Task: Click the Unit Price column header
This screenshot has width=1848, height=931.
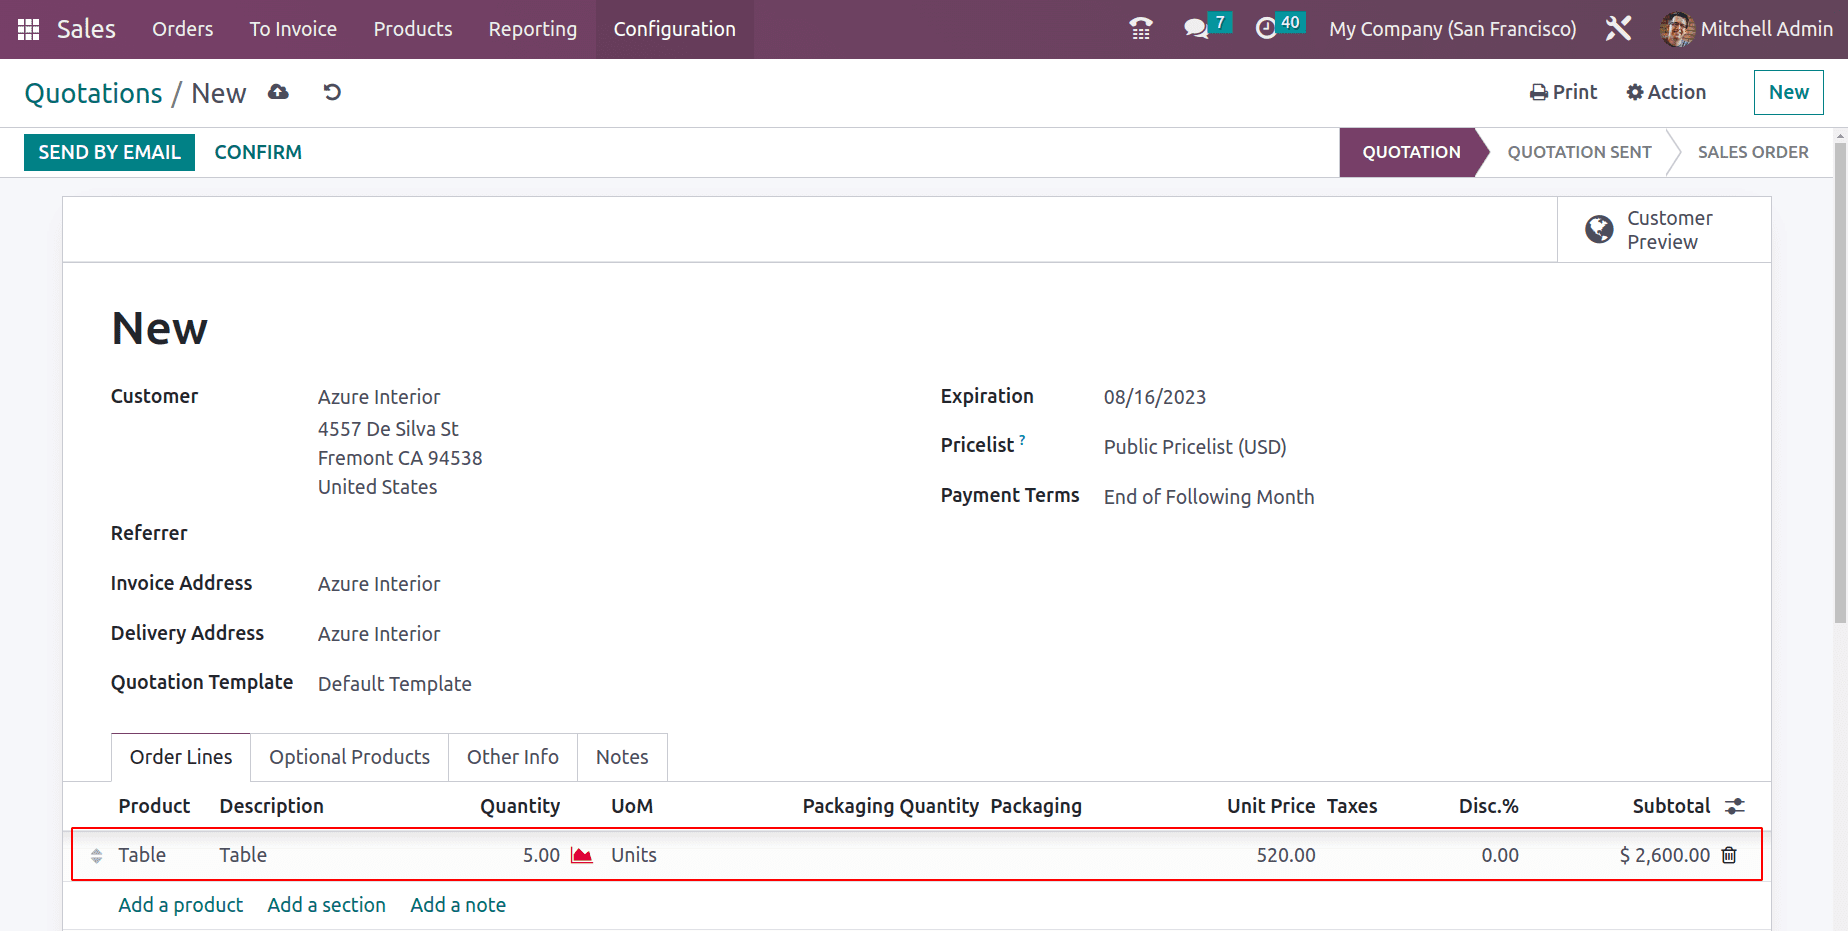Action: (x=1271, y=806)
